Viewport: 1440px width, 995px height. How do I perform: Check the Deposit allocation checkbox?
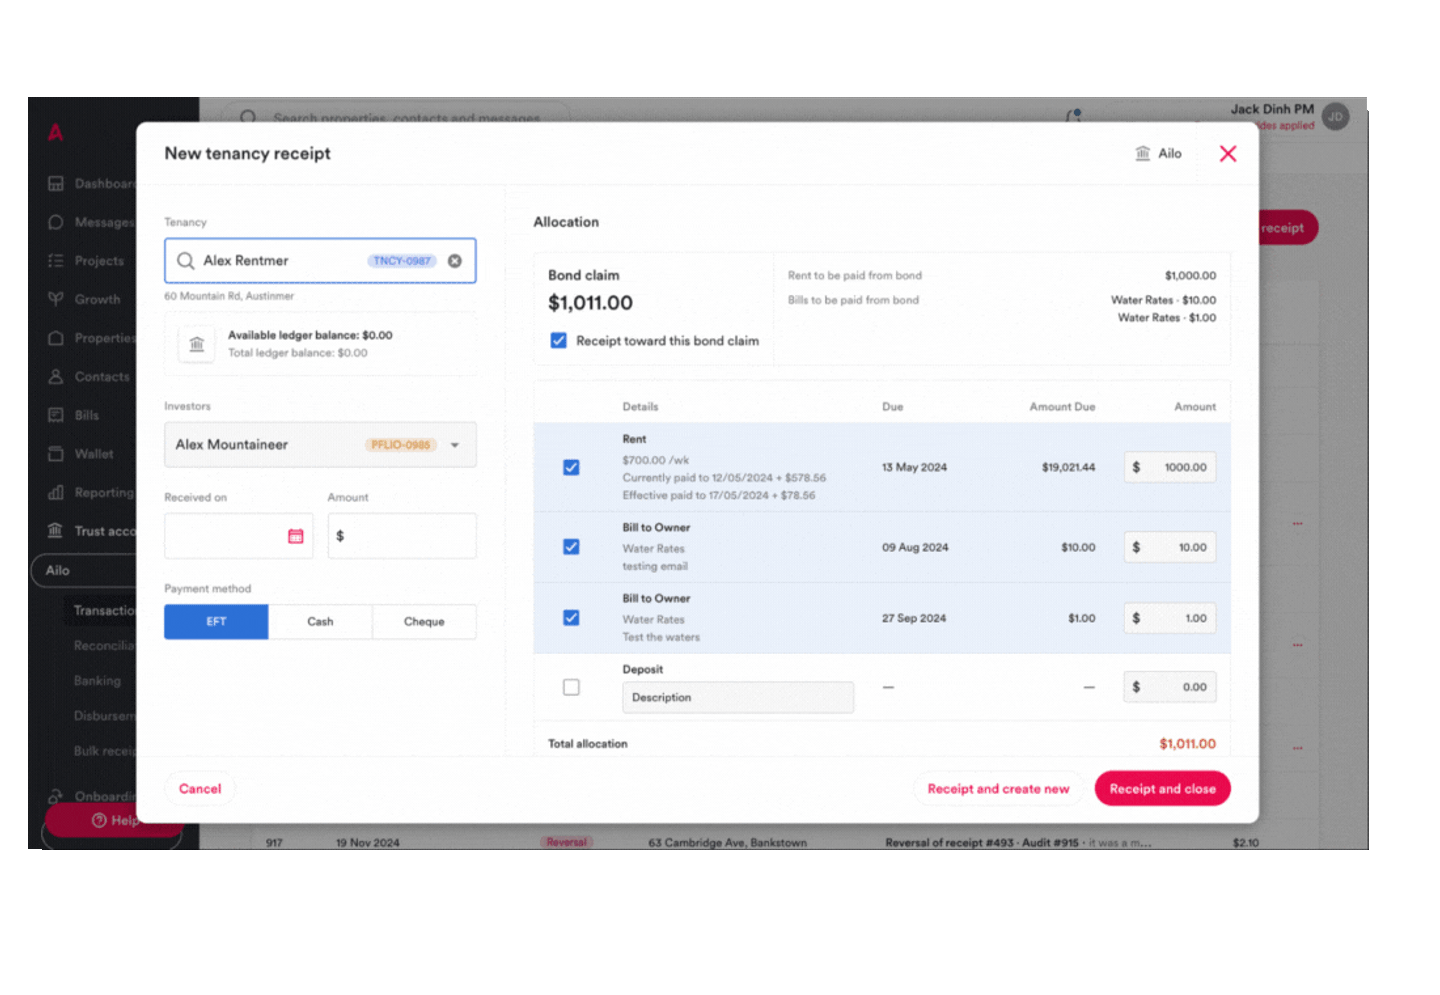click(x=571, y=687)
